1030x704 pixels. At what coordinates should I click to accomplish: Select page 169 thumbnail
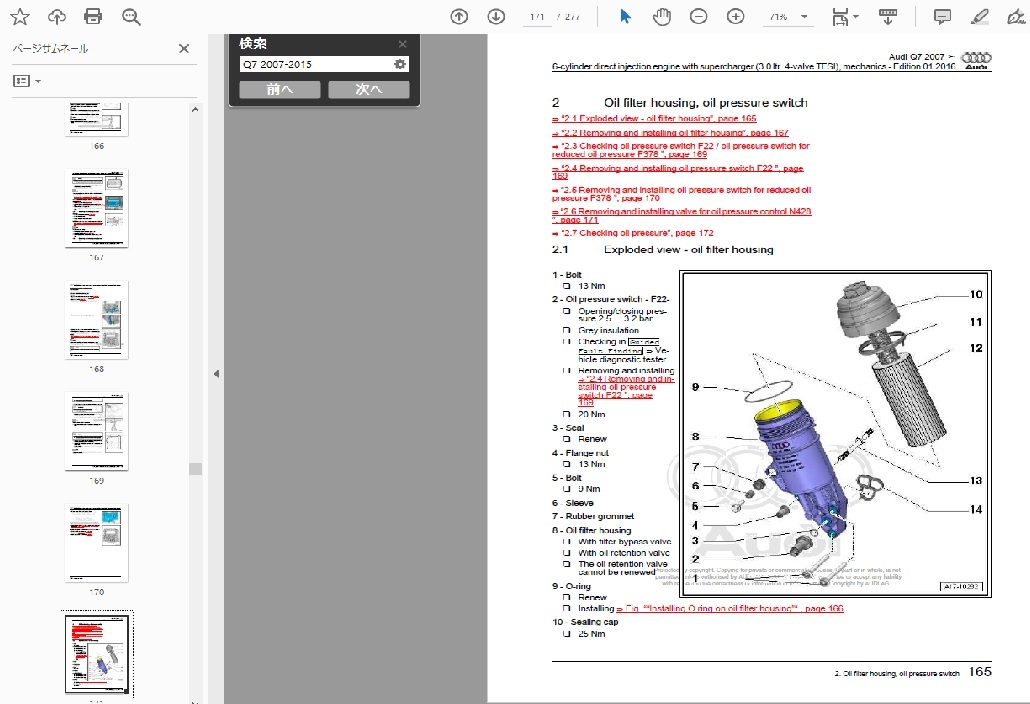tap(97, 431)
